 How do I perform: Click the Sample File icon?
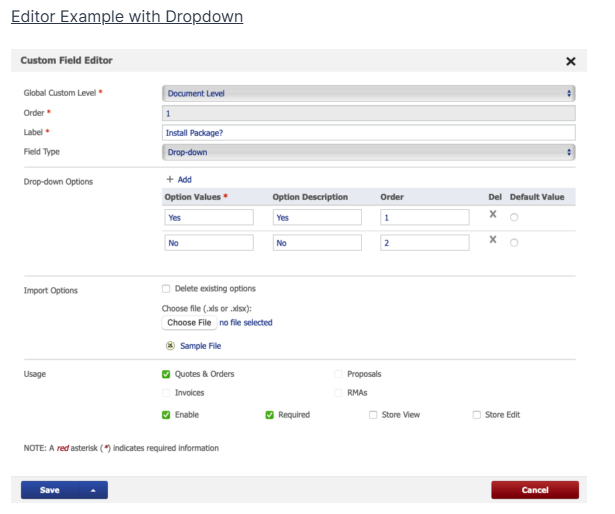(x=170, y=346)
